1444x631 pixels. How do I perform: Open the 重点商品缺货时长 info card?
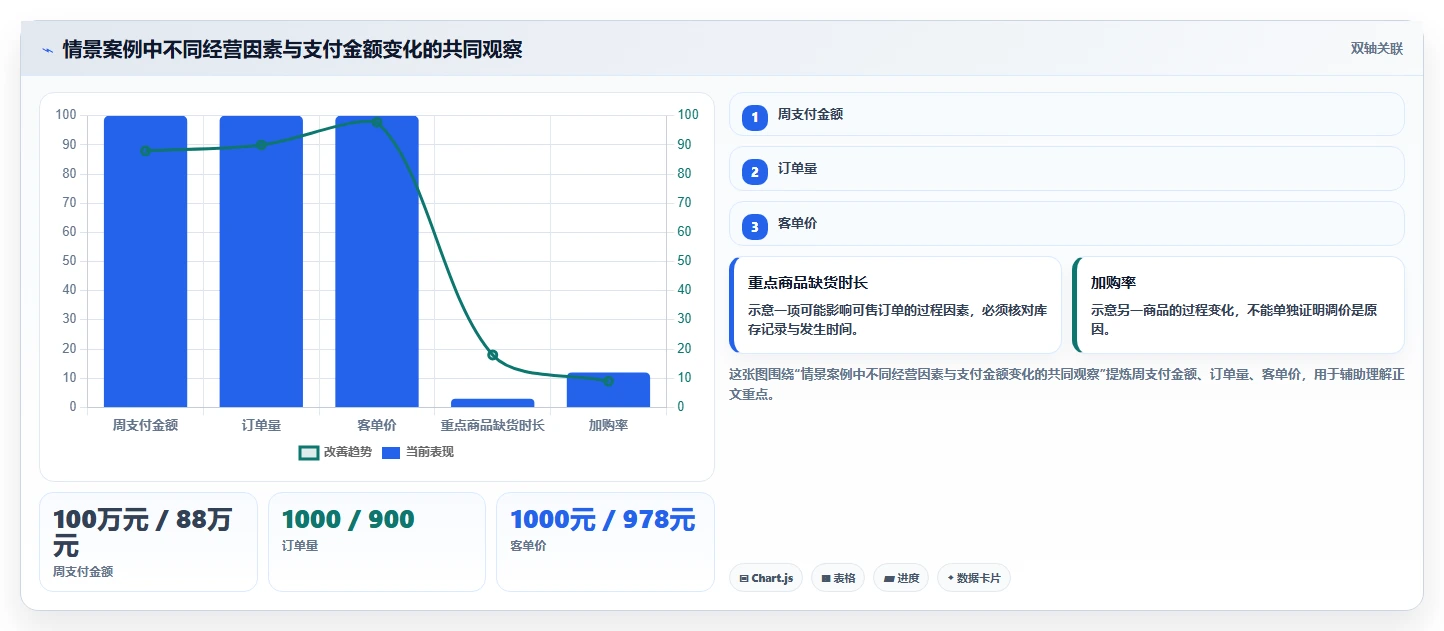click(x=895, y=305)
